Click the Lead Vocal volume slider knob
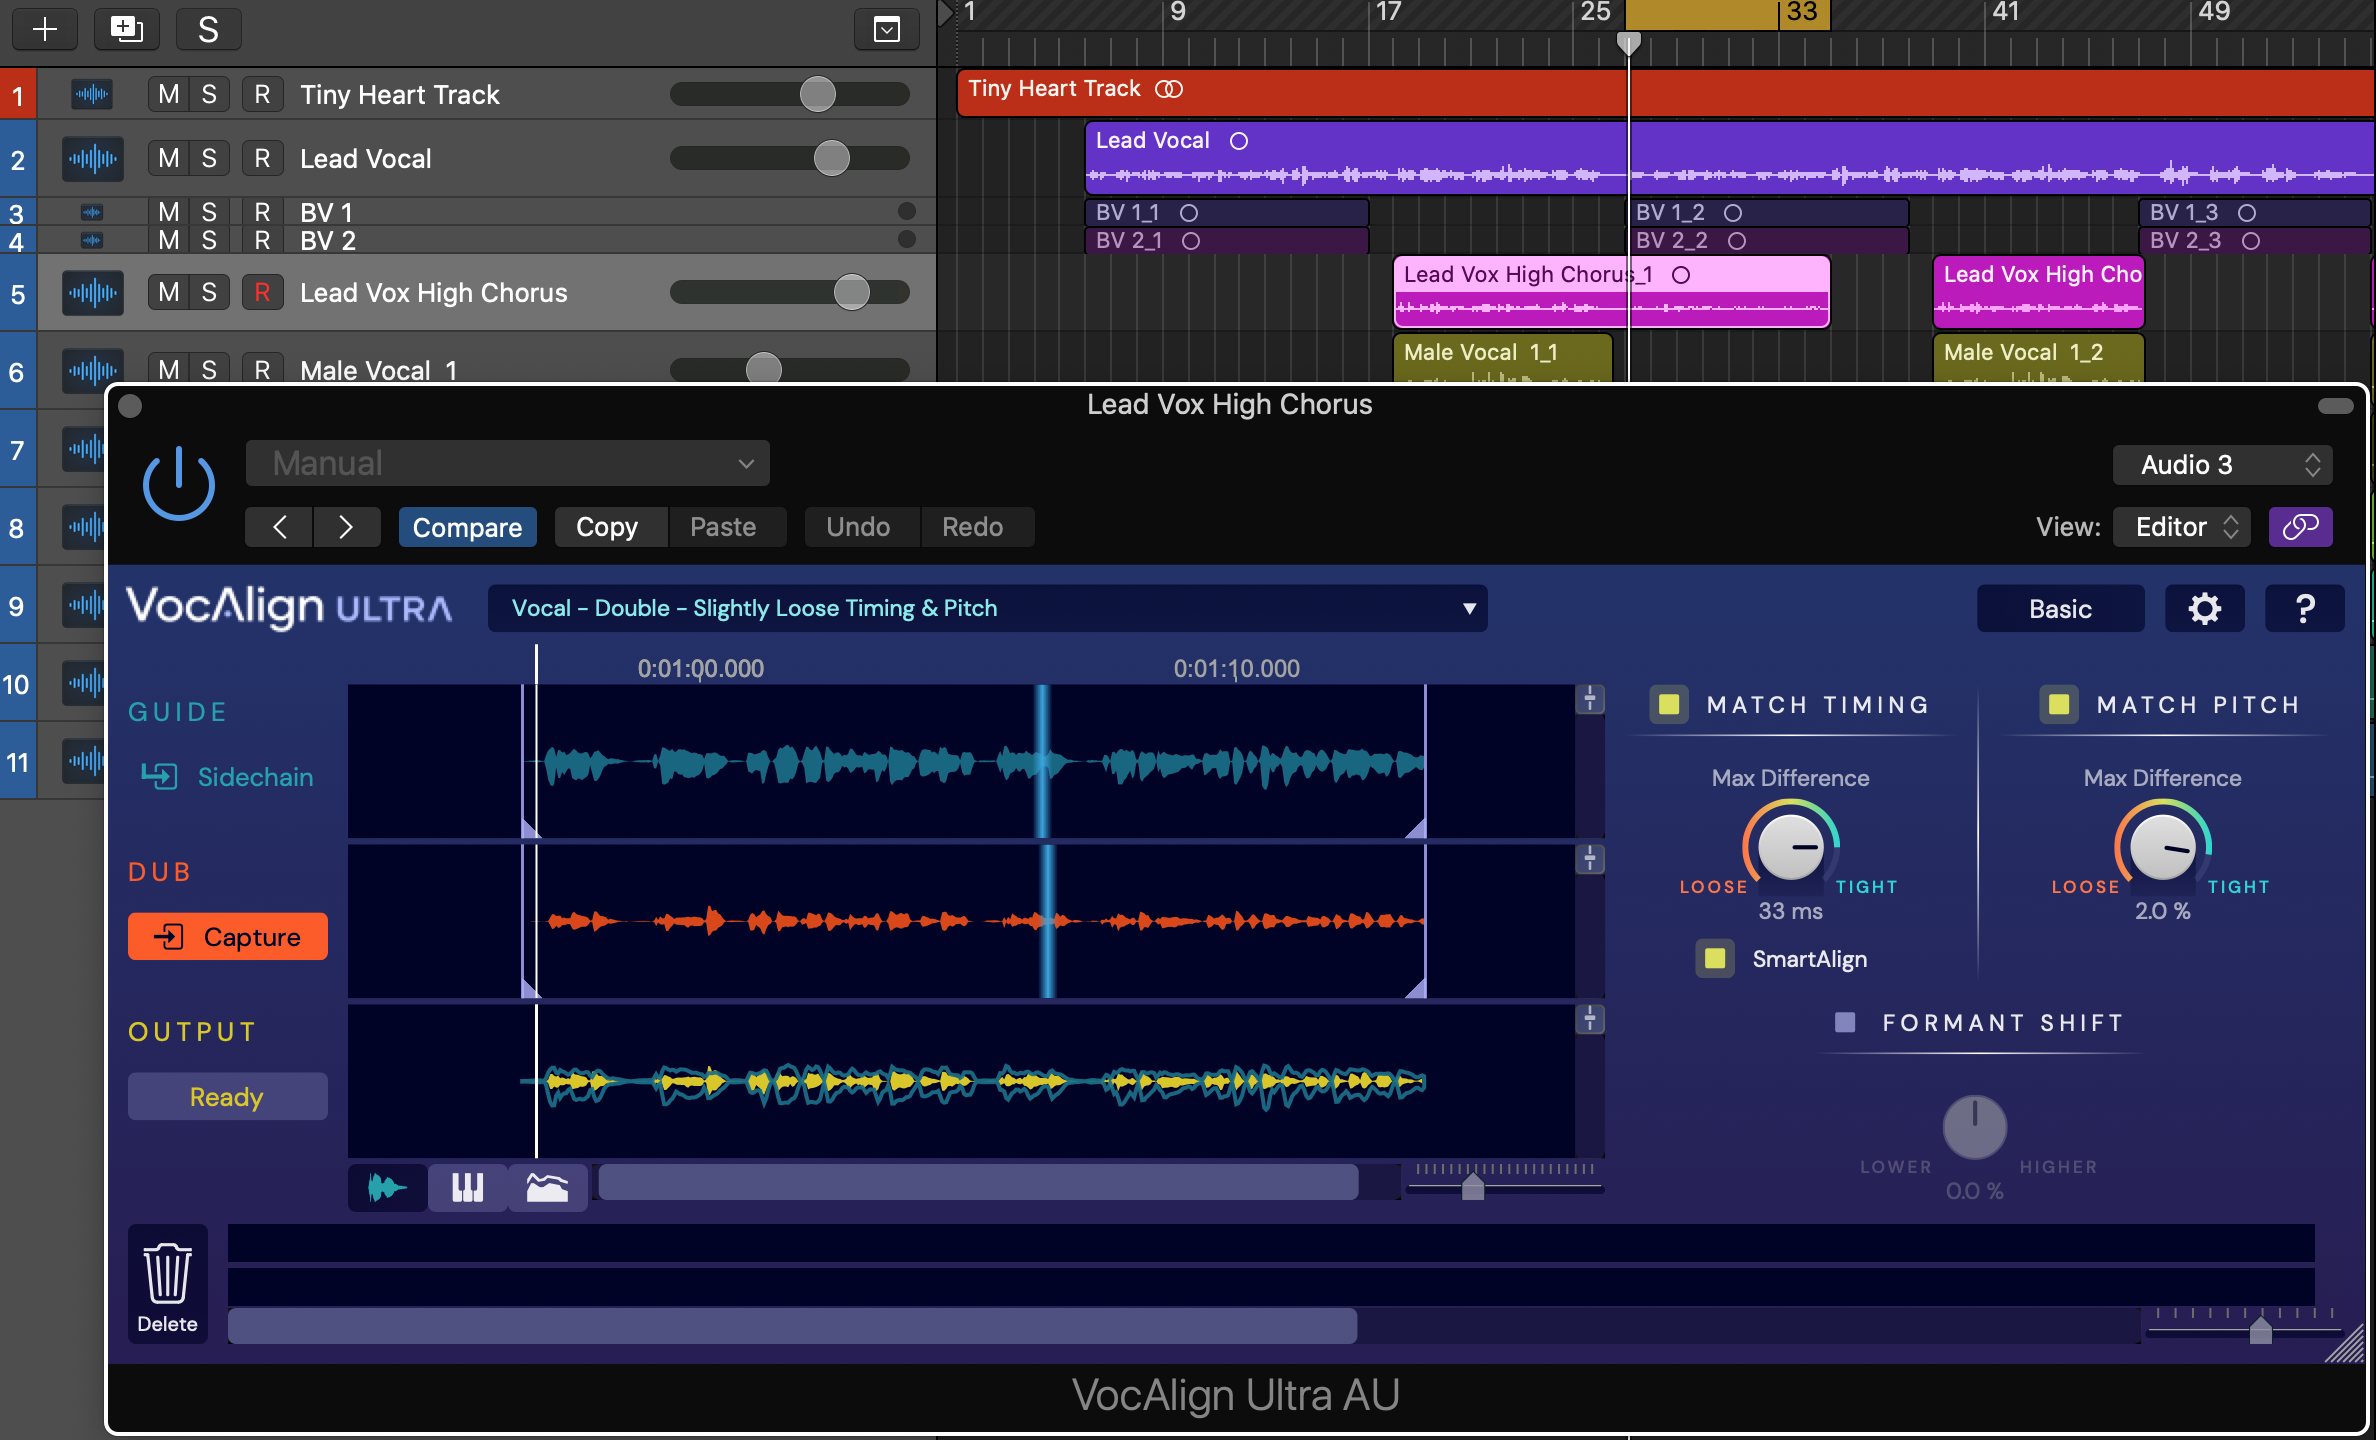This screenshot has height=1440, width=2376. (831, 158)
